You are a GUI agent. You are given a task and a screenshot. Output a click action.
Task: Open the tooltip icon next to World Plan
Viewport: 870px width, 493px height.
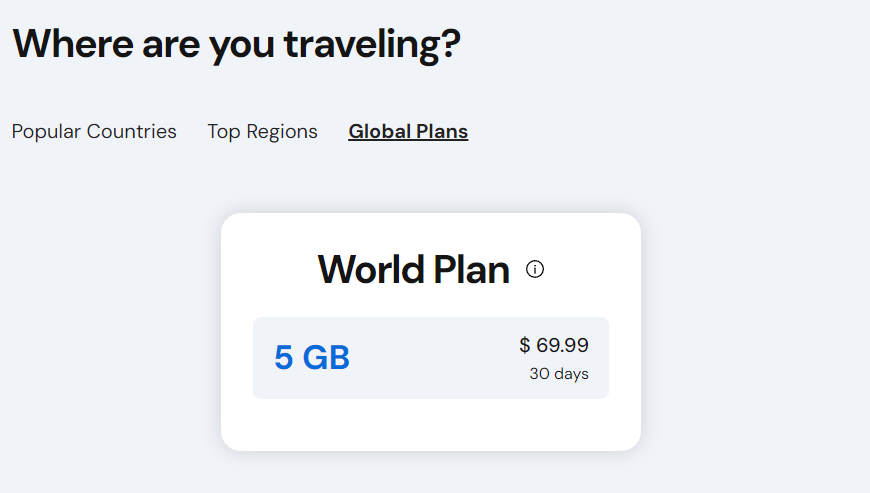(x=535, y=270)
